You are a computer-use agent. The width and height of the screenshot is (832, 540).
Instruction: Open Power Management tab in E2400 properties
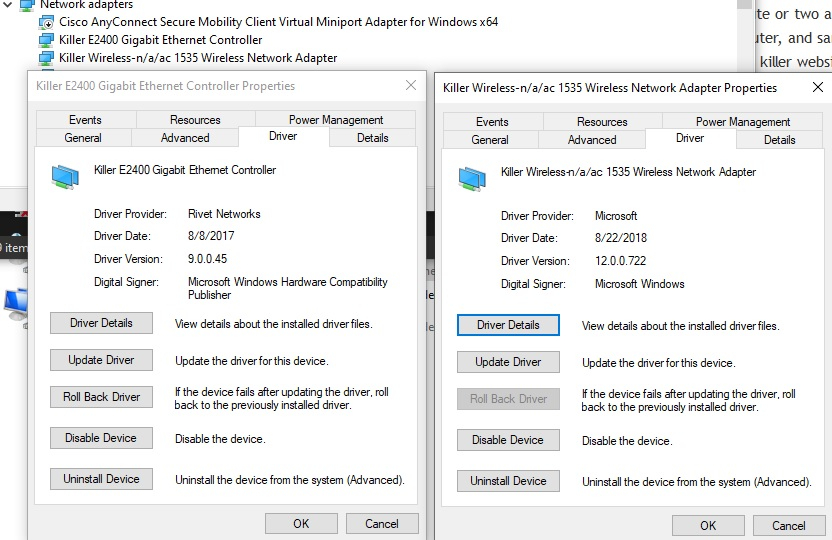pos(336,120)
